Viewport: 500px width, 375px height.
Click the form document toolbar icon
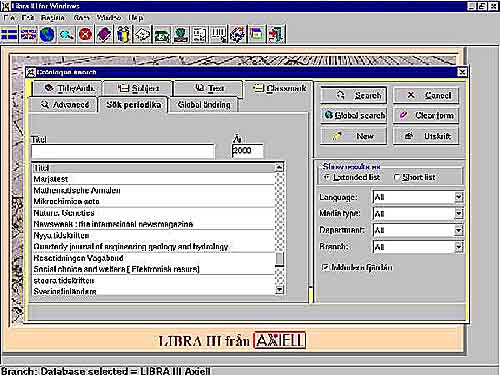[x=200, y=34]
